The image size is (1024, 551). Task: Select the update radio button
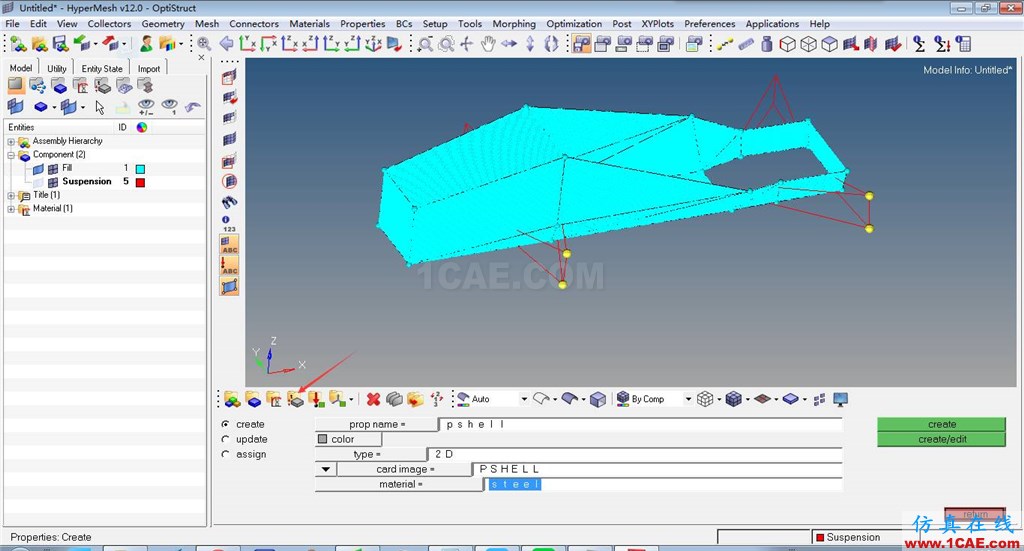point(225,439)
